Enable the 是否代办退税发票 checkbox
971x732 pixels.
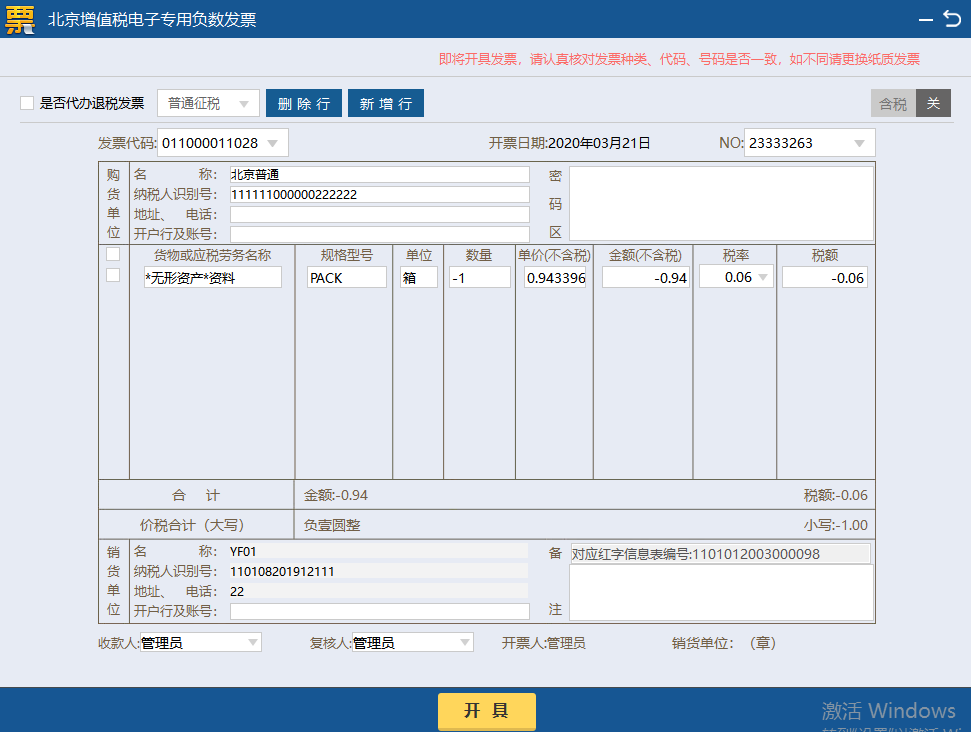point(25,102)
